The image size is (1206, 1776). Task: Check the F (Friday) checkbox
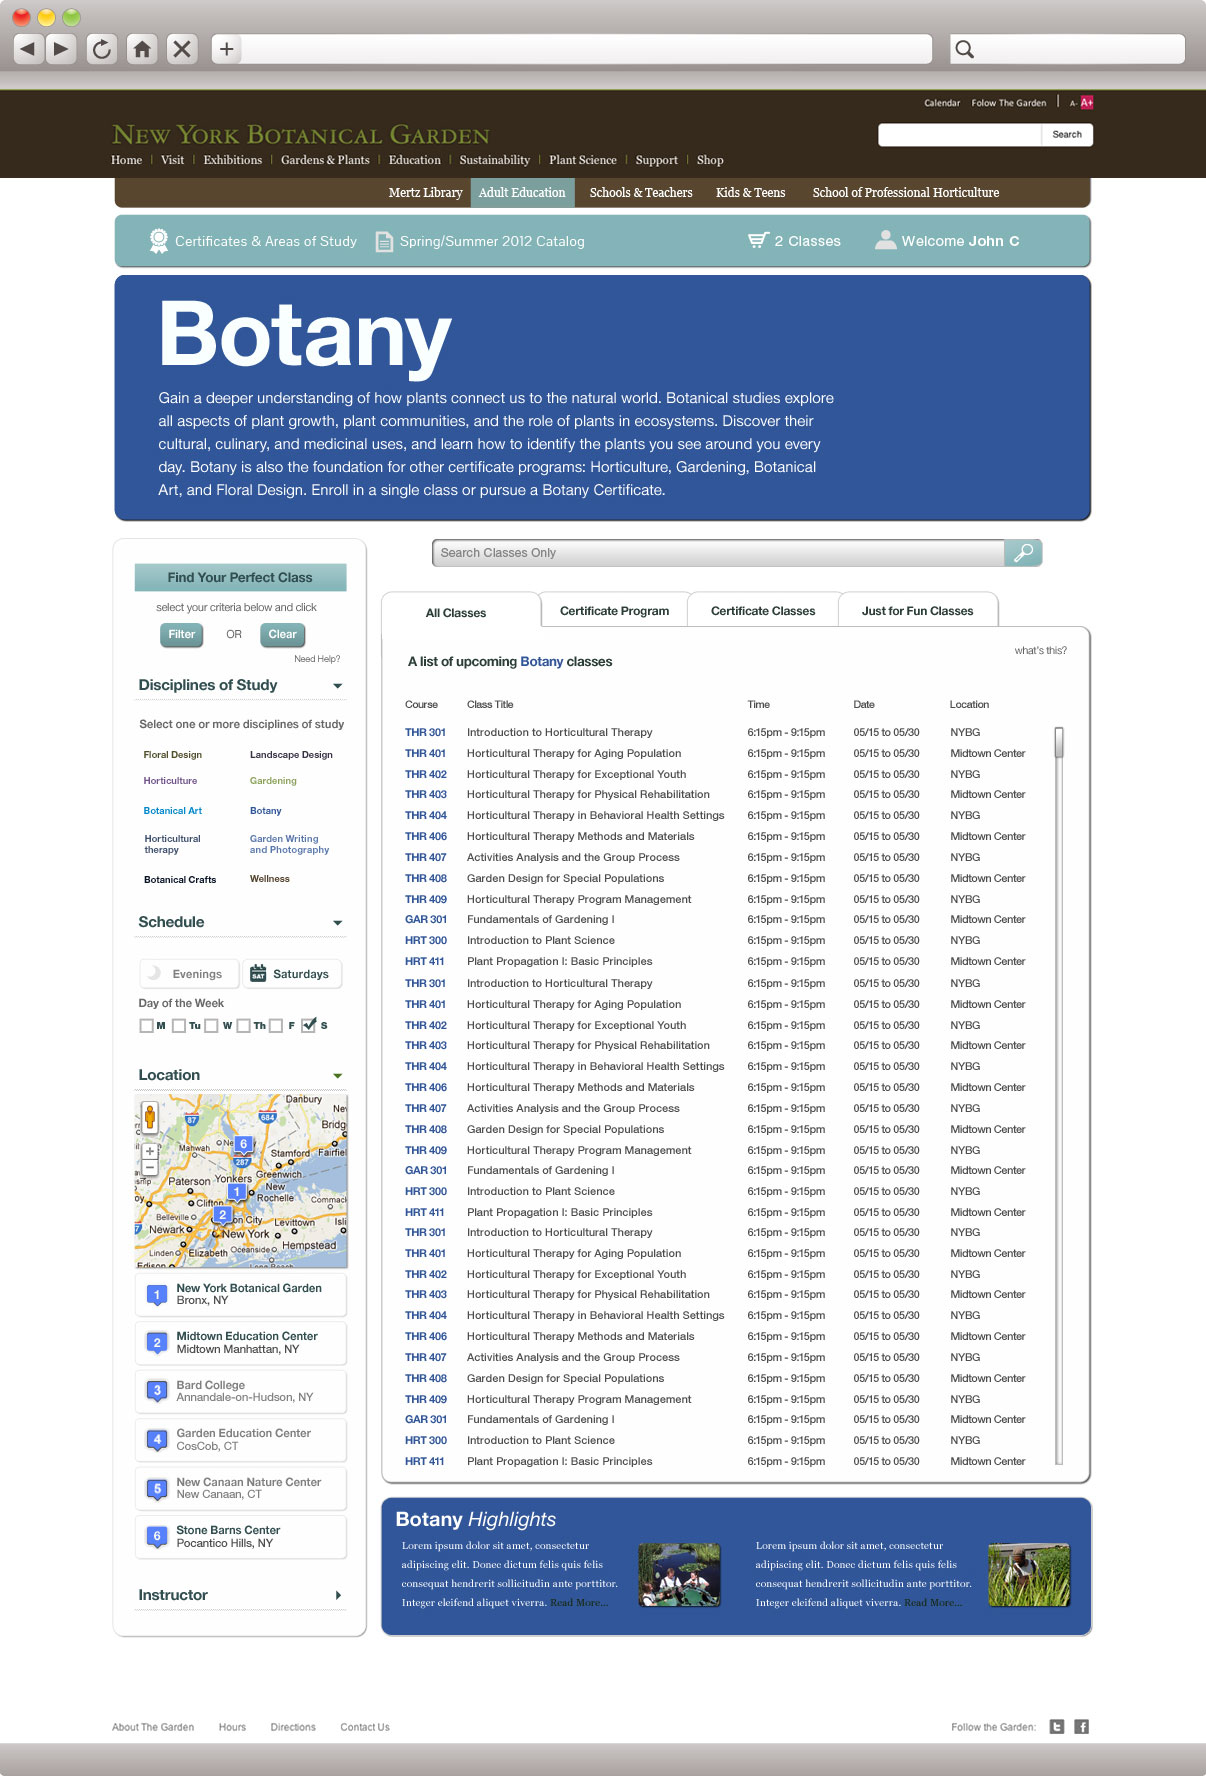point(275,1025)
